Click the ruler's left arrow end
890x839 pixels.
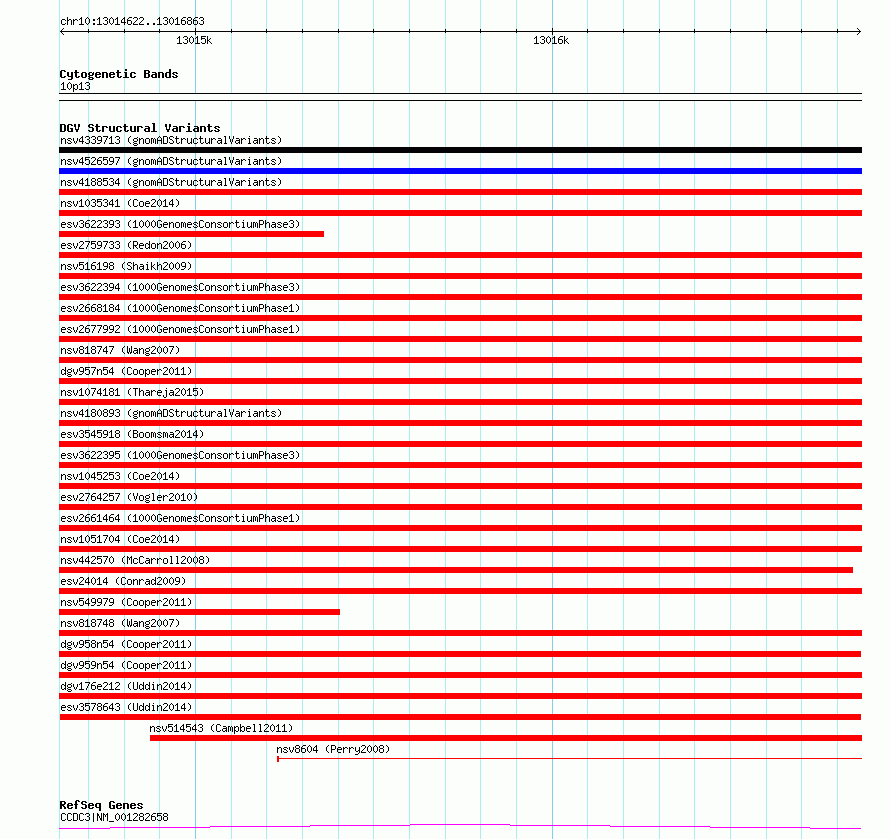pos(62,32)
